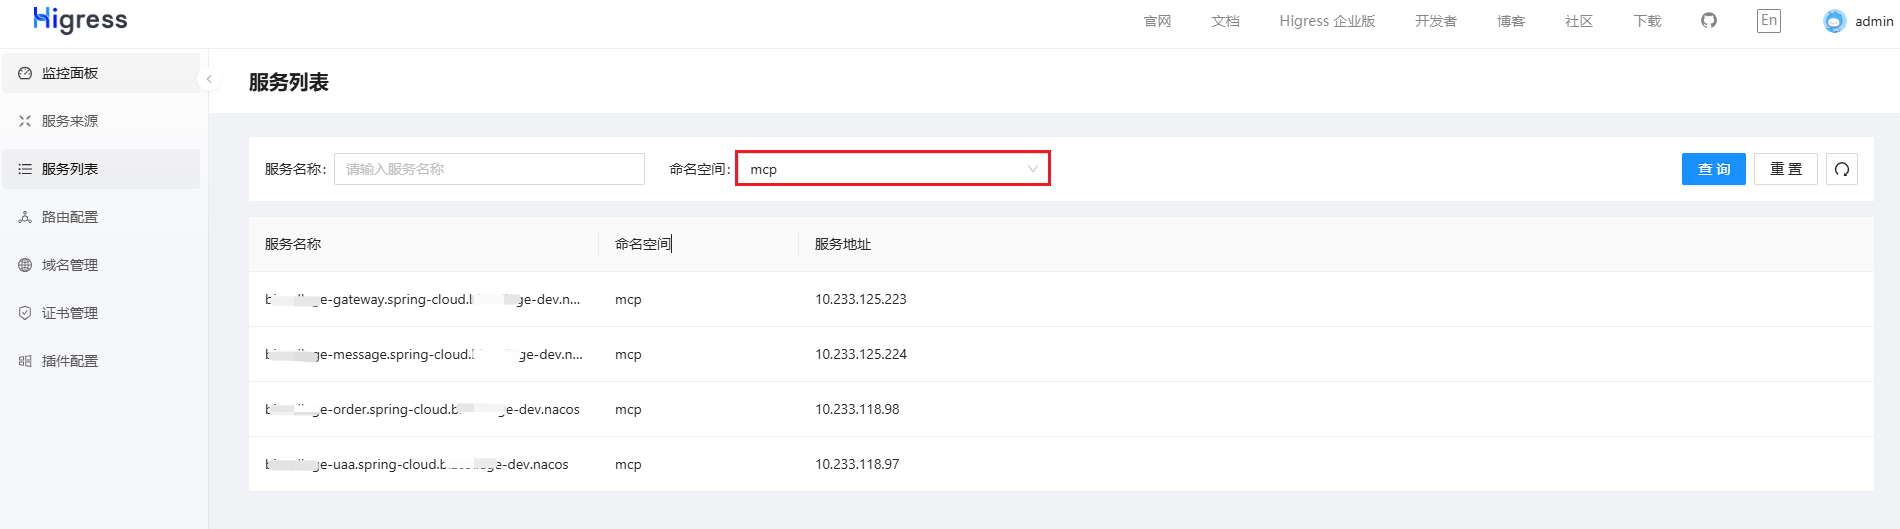This screenshot has height=529, width=1900.
Task: Focus the 服务名称 input field
Action: point(489,169)
